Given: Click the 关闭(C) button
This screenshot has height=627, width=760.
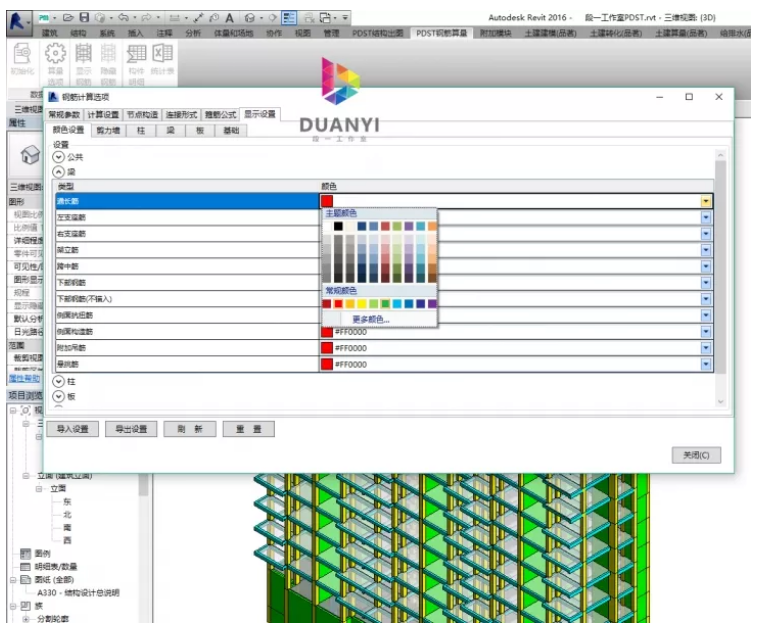Looking at the screenshot, I should pos(696,455).
